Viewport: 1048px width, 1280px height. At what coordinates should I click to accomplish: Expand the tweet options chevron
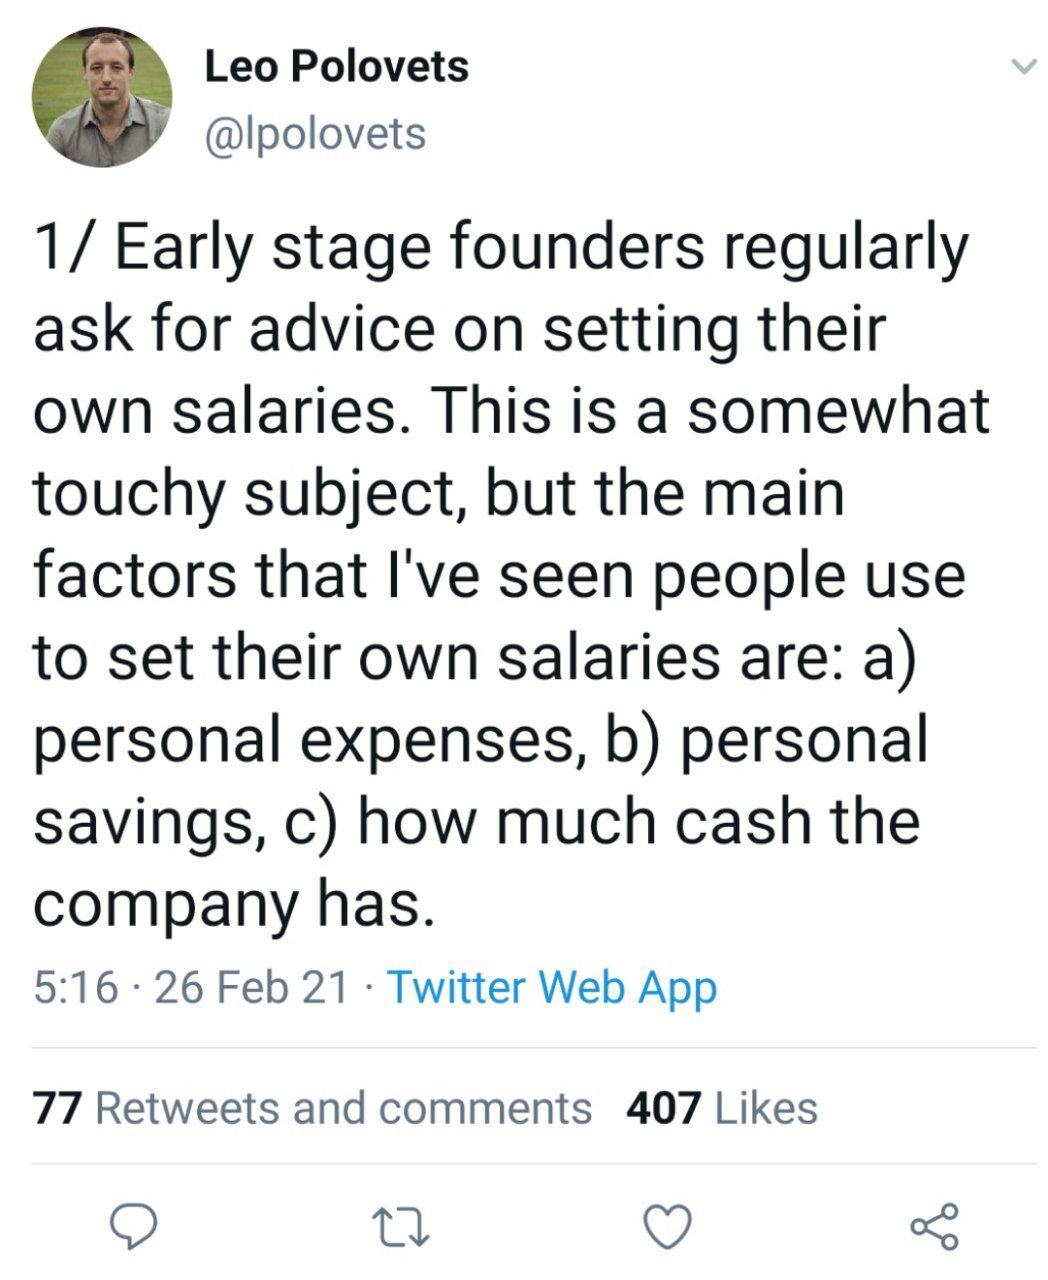coord(1022,68)
